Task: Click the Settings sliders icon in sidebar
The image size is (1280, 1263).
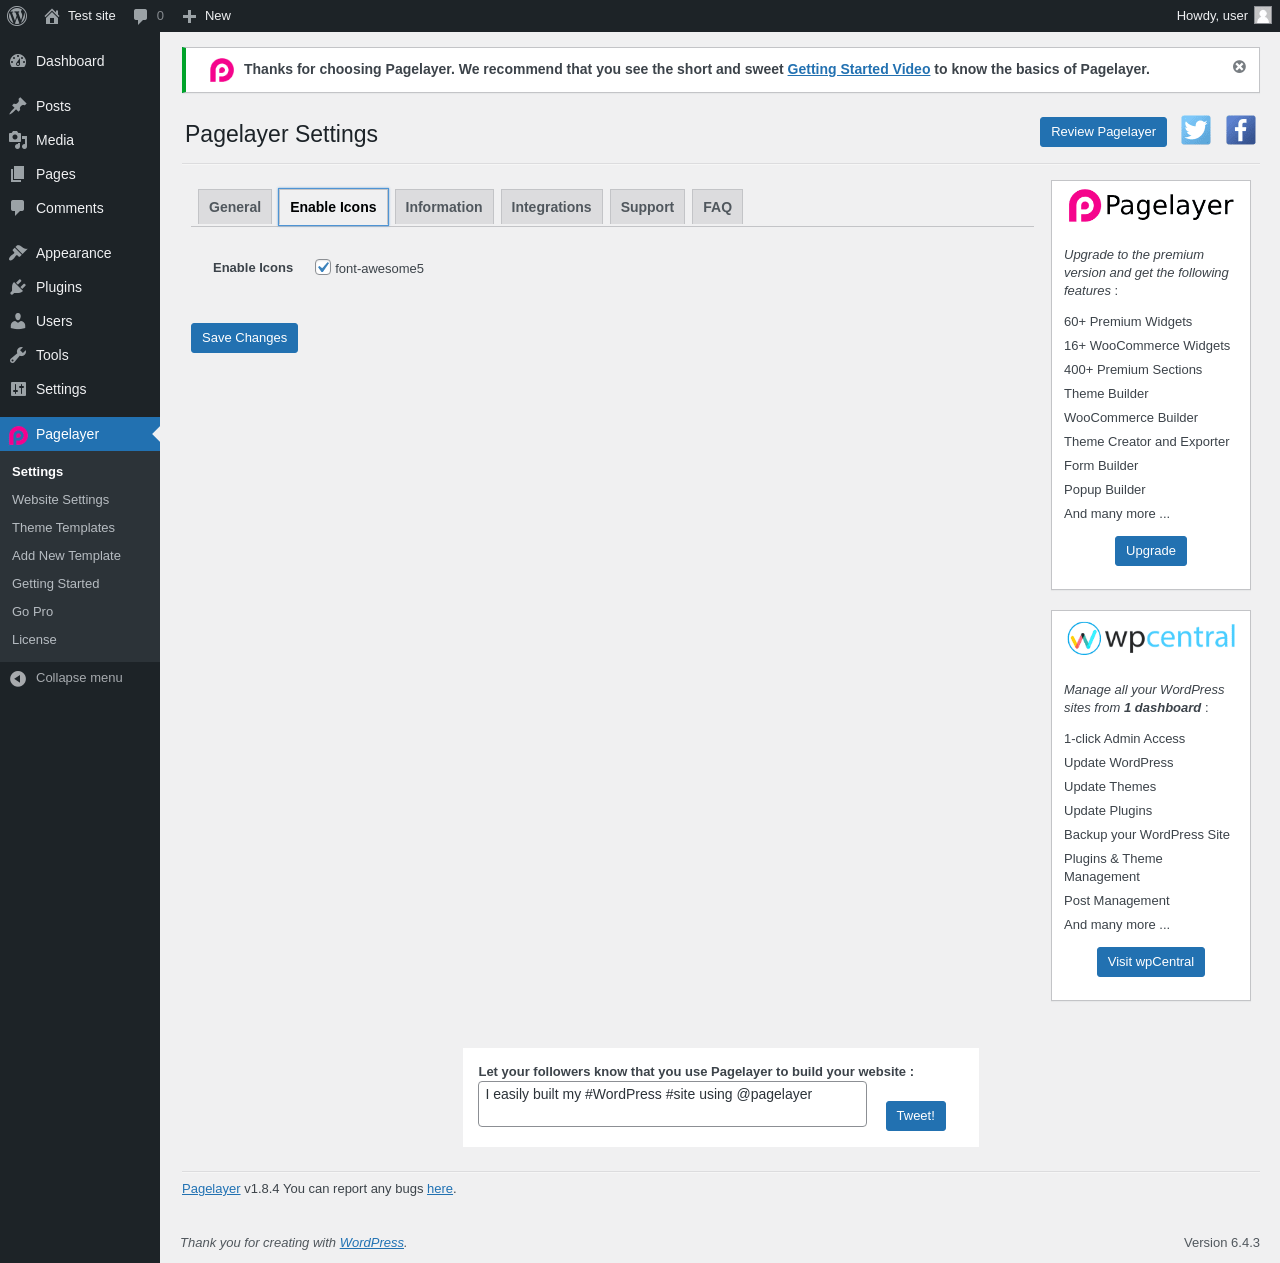Action: point(18,389)
